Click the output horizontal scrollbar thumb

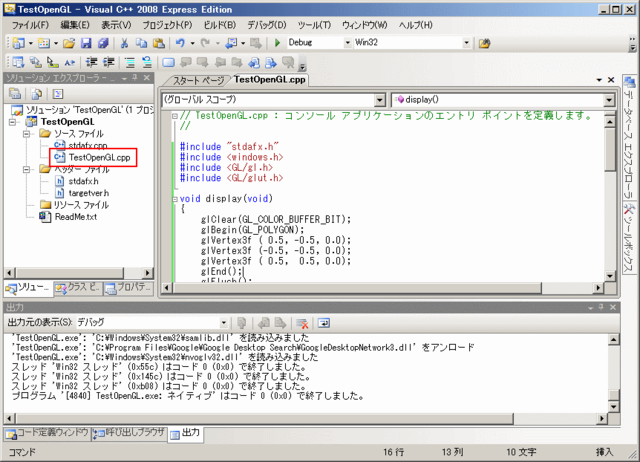pos(264,418)
